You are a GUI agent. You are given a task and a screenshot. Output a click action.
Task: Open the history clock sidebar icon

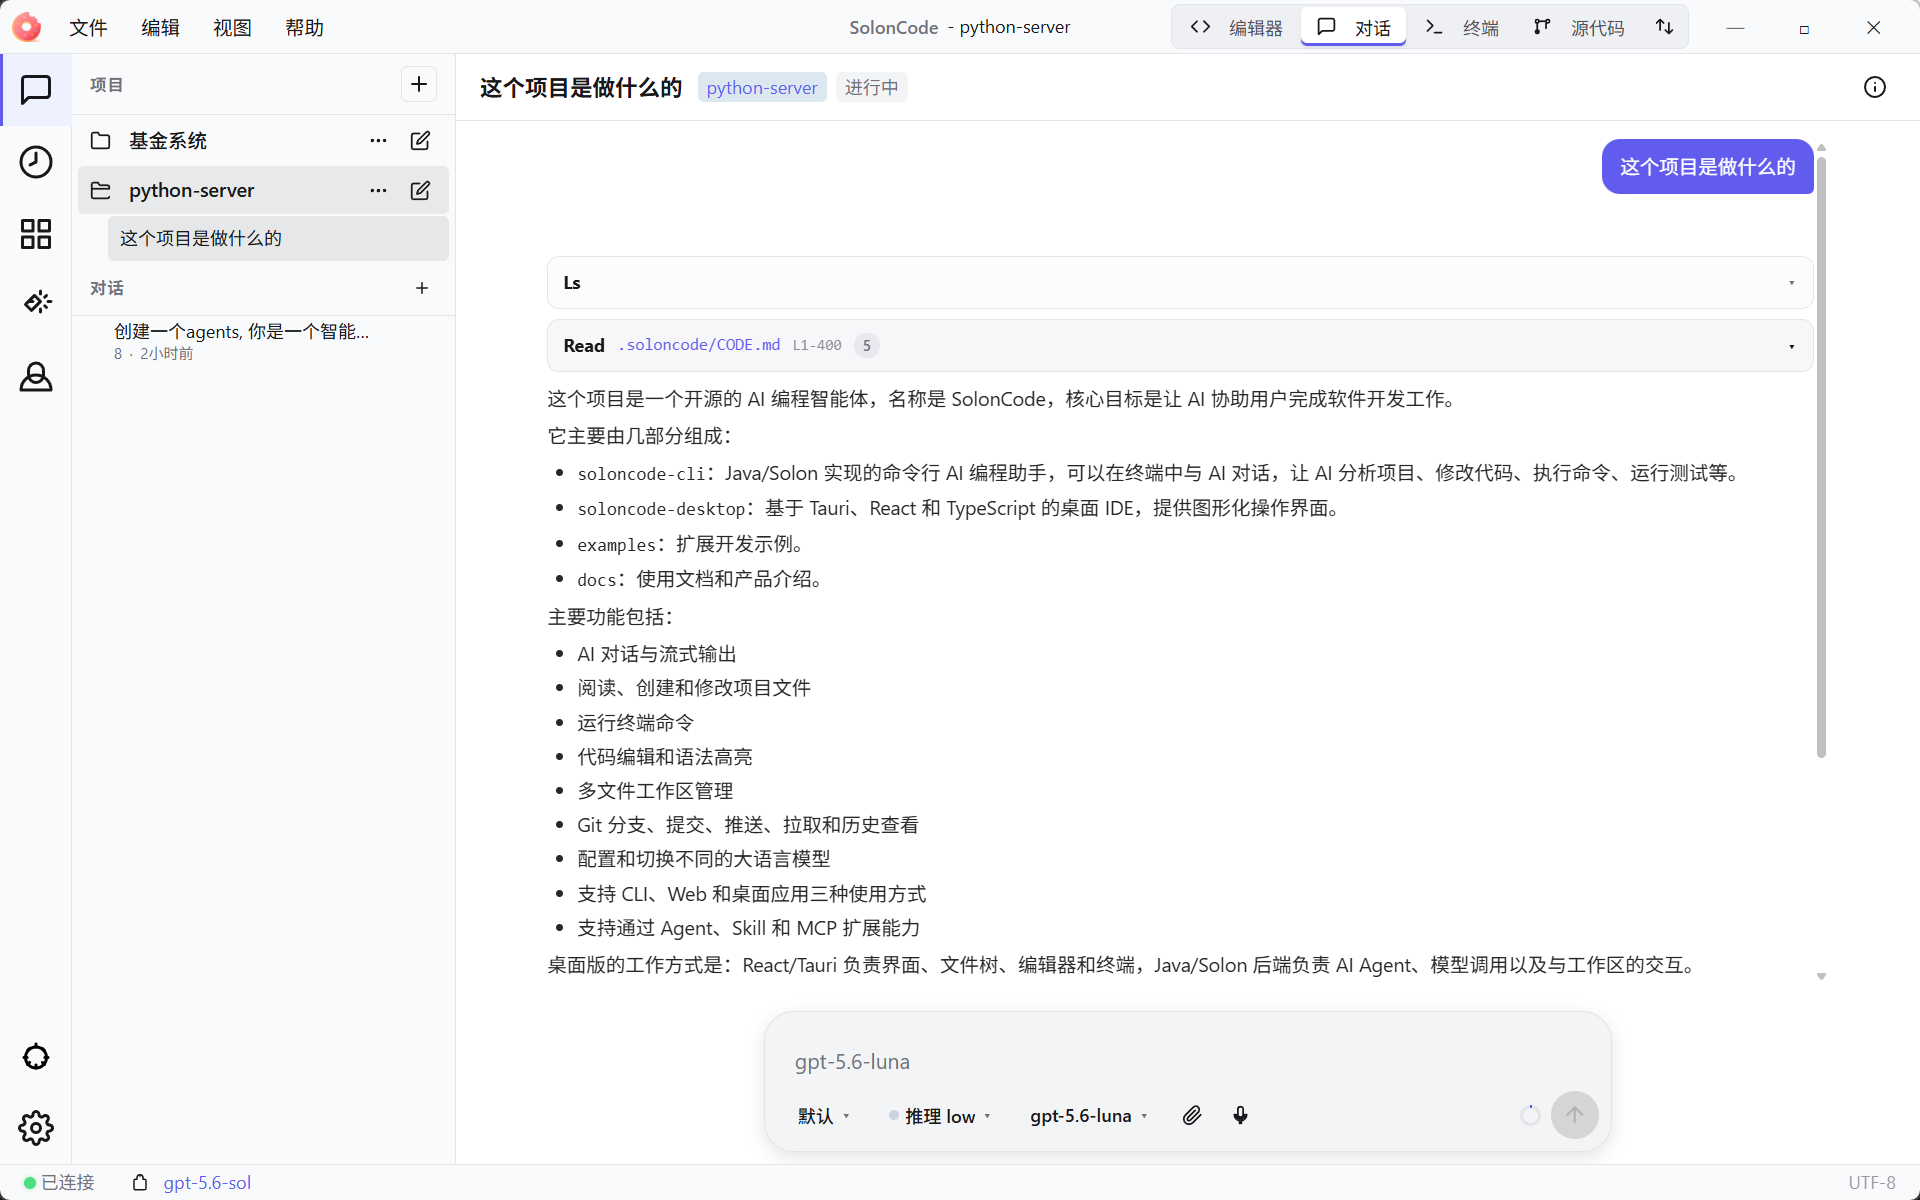36,162
